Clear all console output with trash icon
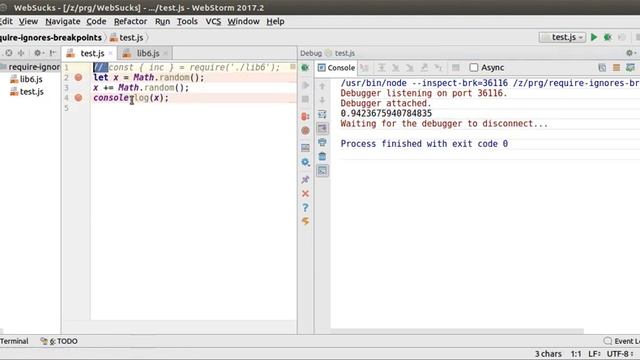Screen dimensions: 640x360 tap(322, 156)
